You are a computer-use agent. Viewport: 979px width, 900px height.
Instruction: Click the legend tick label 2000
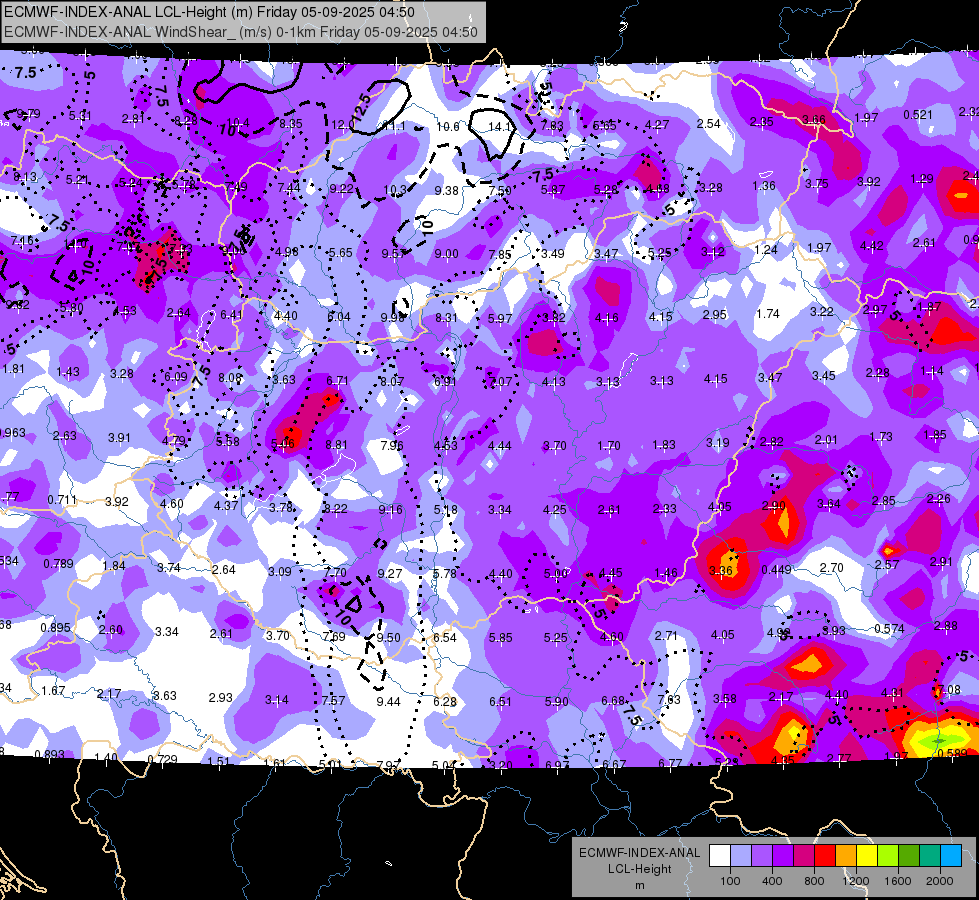coord(940,881)
